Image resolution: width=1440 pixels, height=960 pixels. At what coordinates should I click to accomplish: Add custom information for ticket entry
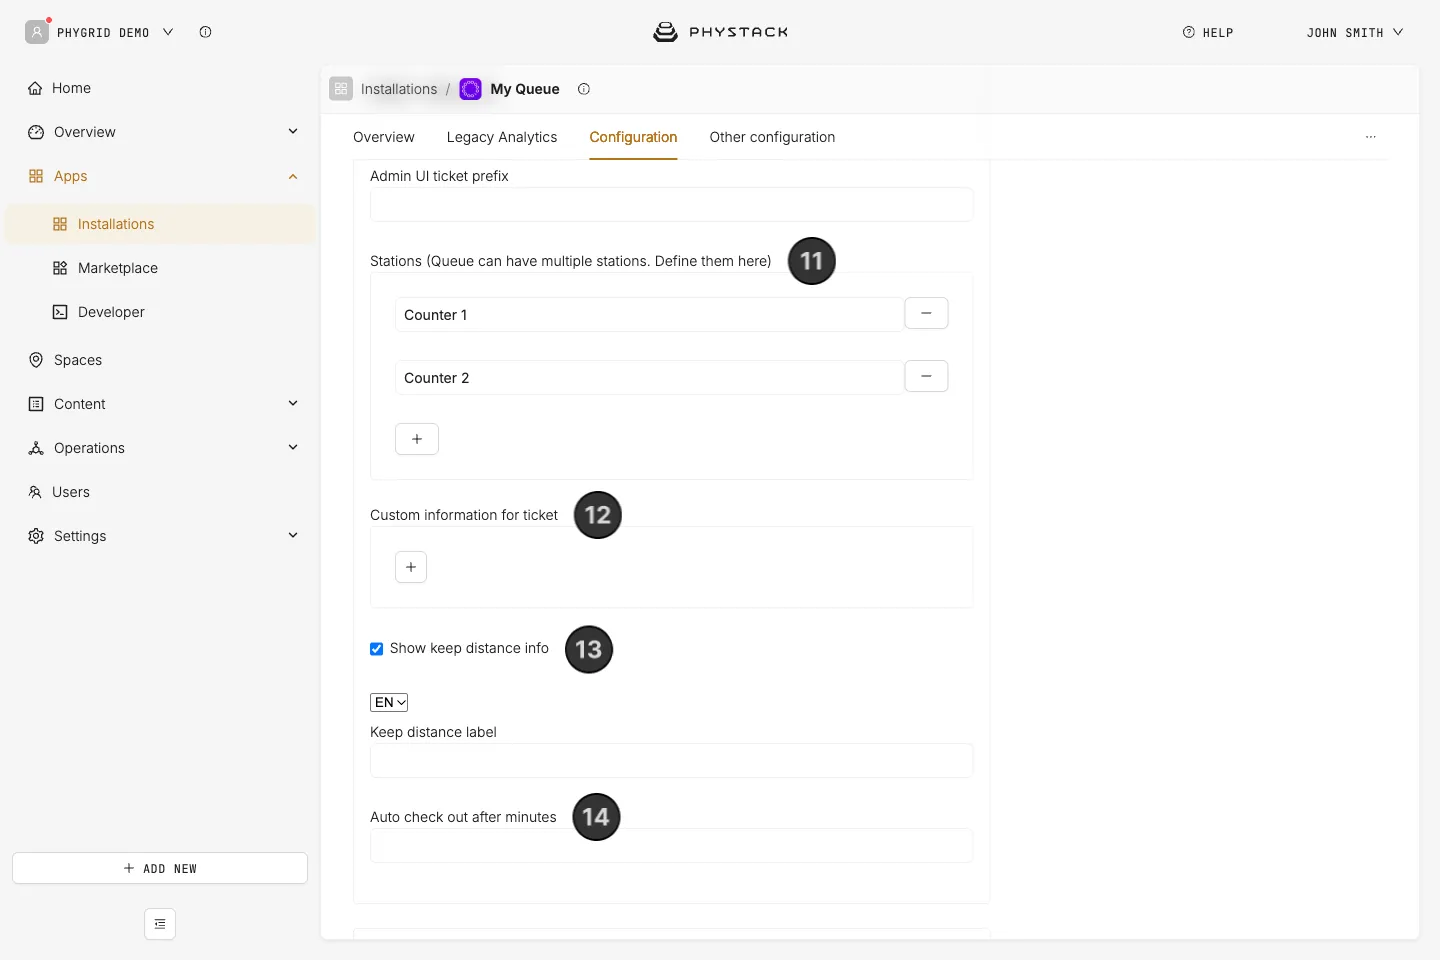tap(411, 567)
